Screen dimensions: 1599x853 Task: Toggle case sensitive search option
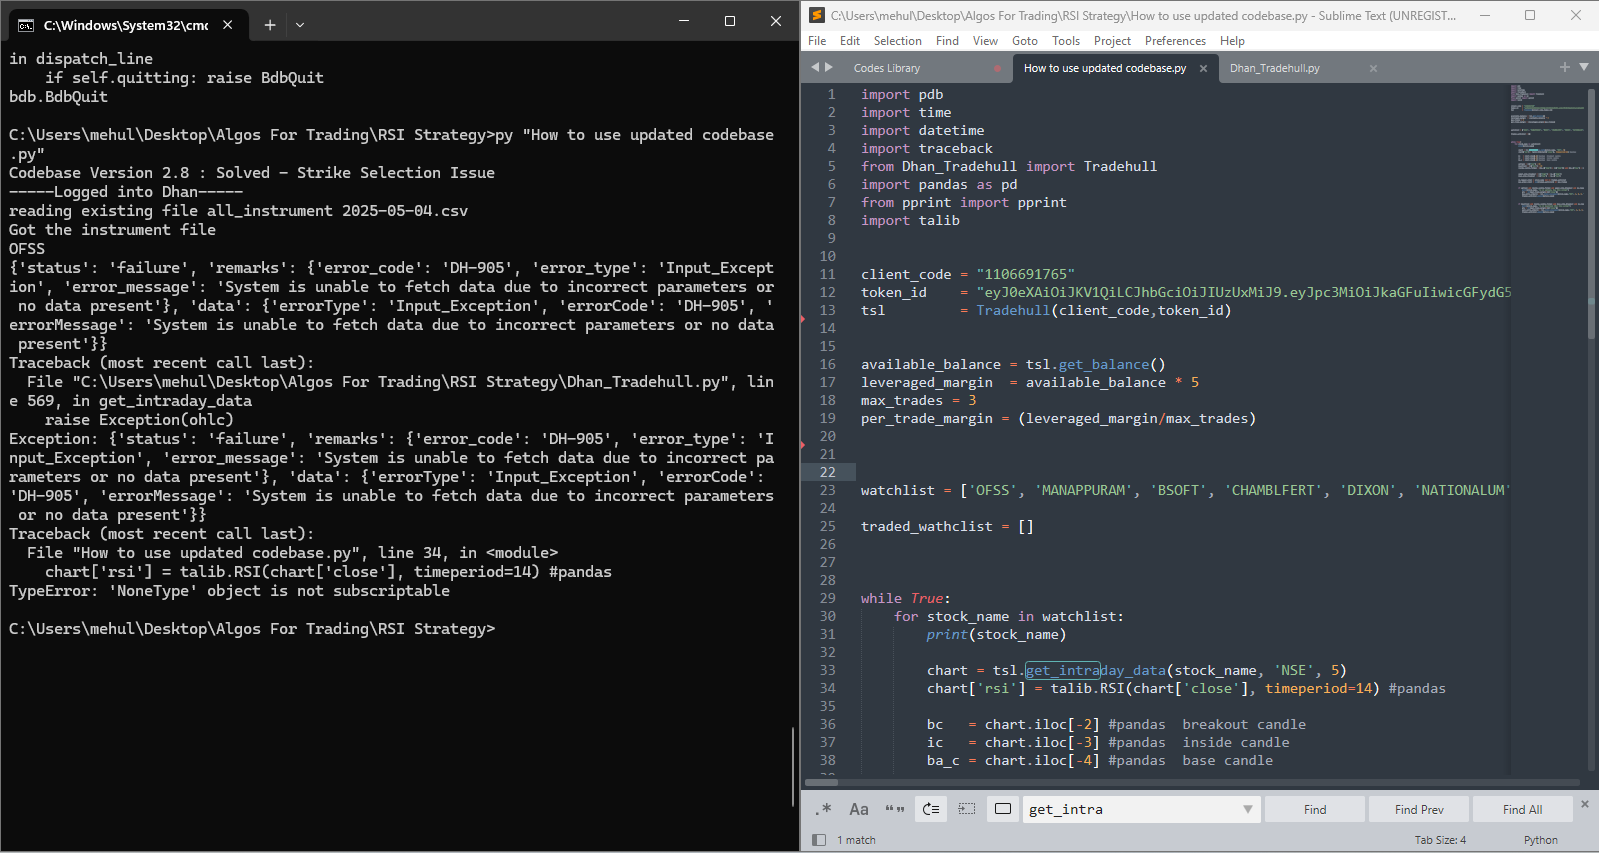(x=859, y=809)
